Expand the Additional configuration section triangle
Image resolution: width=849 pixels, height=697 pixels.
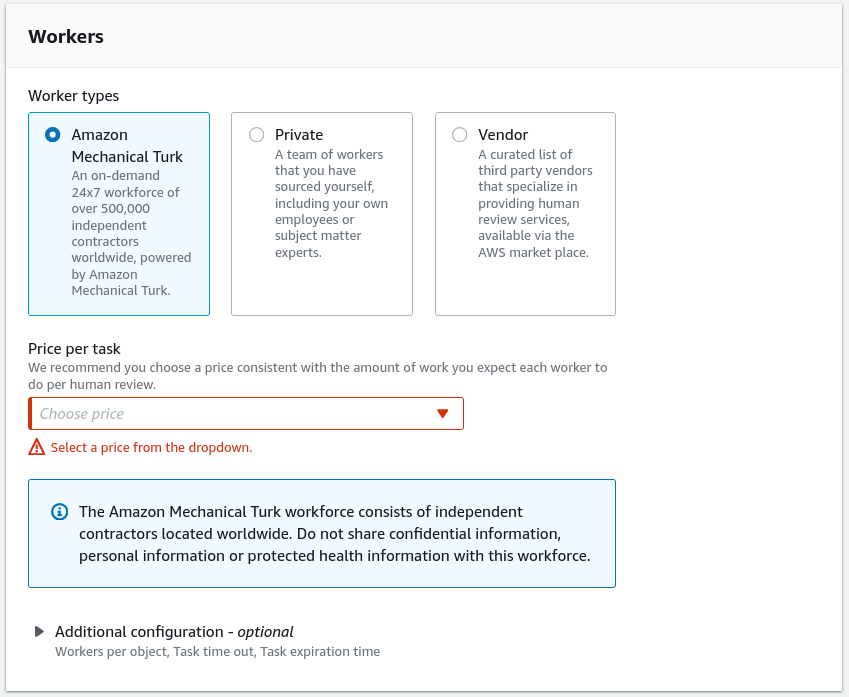39,631
